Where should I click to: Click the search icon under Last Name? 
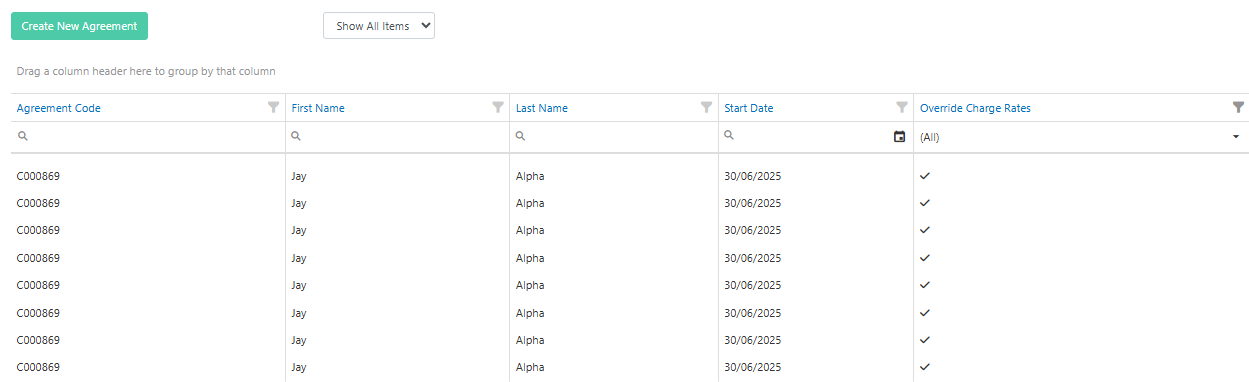(x=520, y=135)
